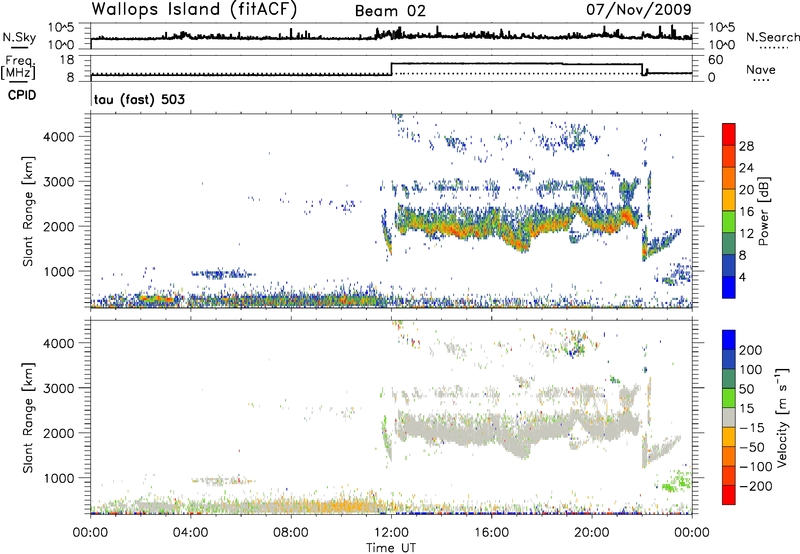
Task: Click the '60' tick on Nave axis
Action: click(715, 60)
